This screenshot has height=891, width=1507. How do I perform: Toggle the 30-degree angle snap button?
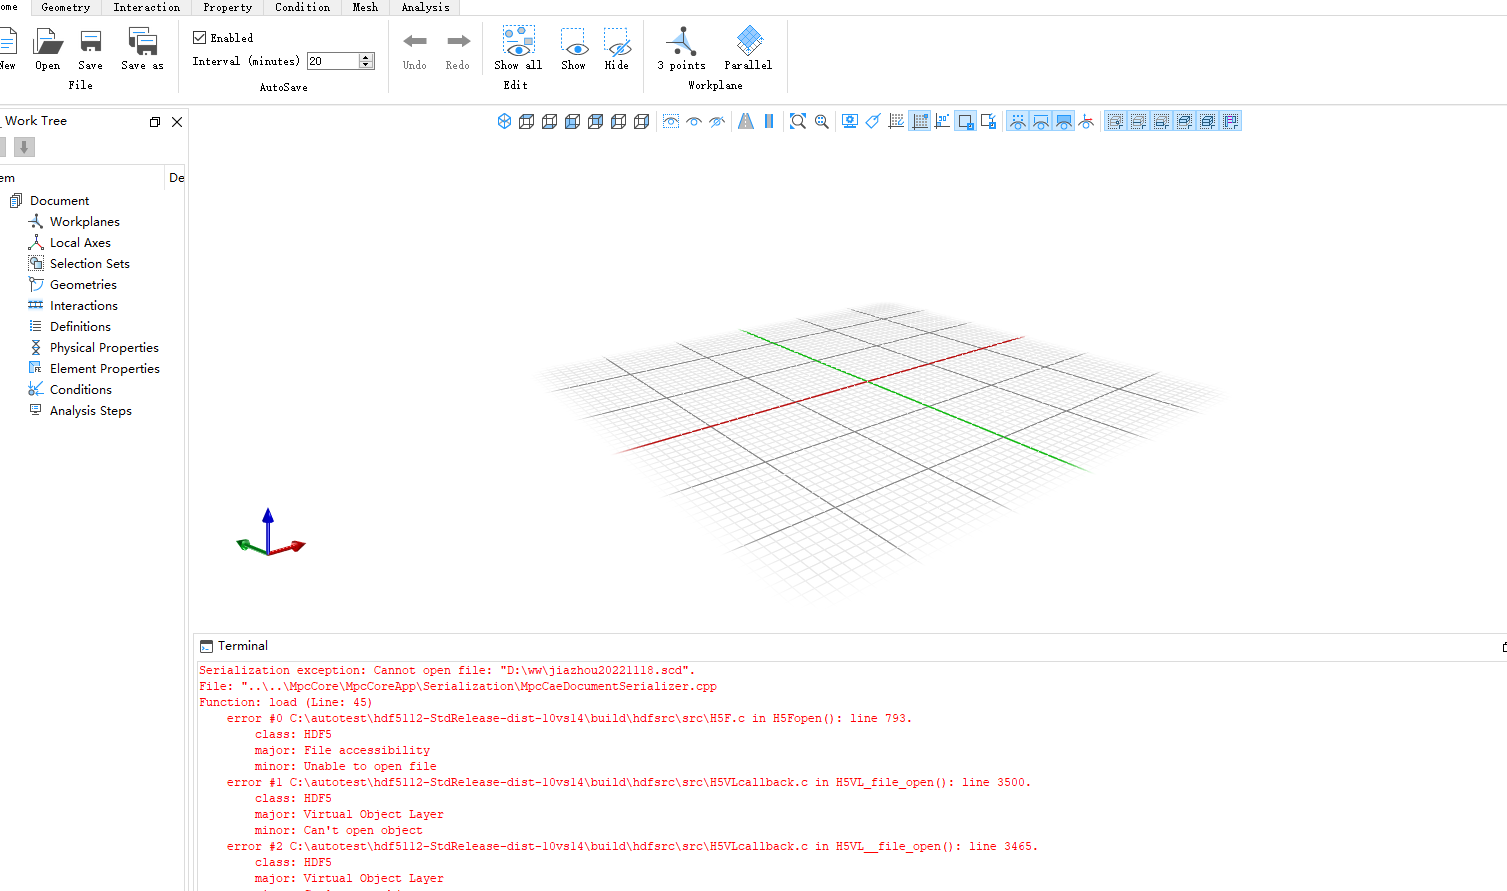click(942, 121)
